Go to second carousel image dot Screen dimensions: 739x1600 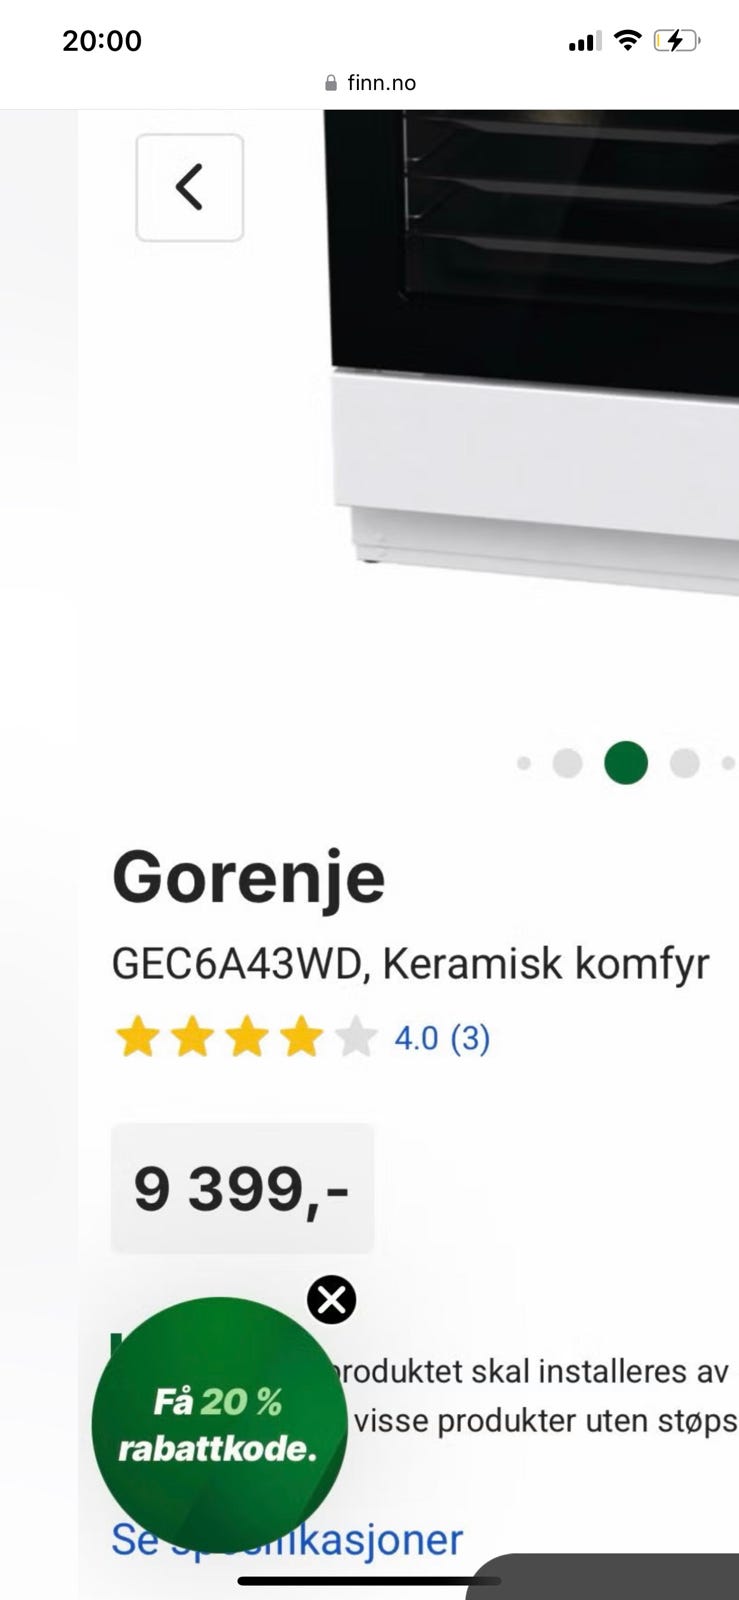click(567, 763)
